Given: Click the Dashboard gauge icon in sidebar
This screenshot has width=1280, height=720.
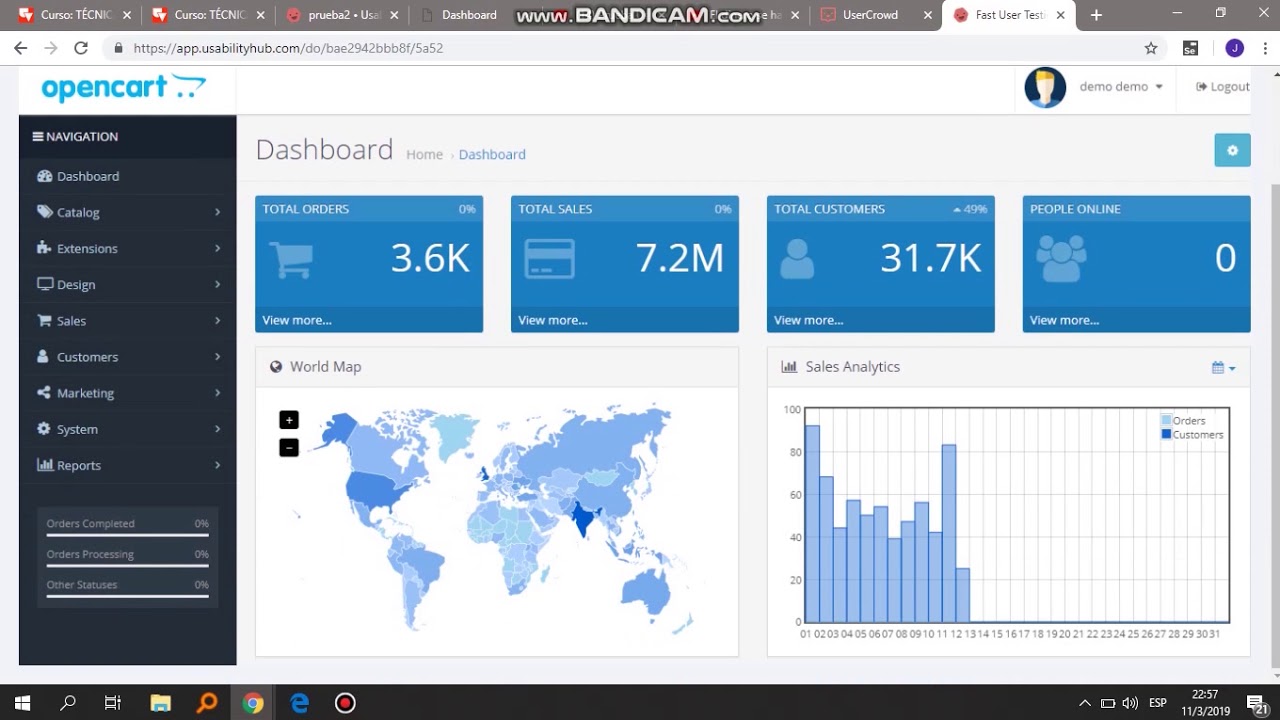Looking at the screenshot, I should pos(44,176).
